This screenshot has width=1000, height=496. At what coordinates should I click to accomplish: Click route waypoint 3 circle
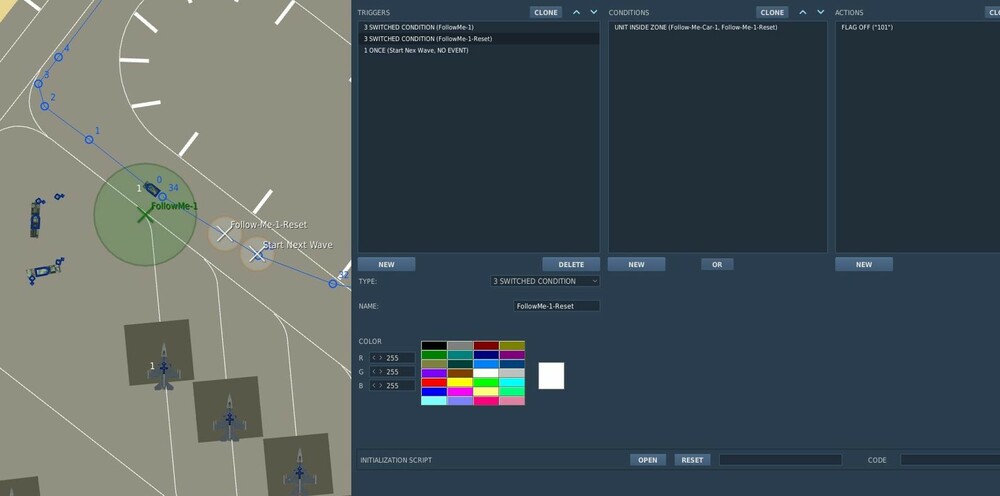click(38, 84)
